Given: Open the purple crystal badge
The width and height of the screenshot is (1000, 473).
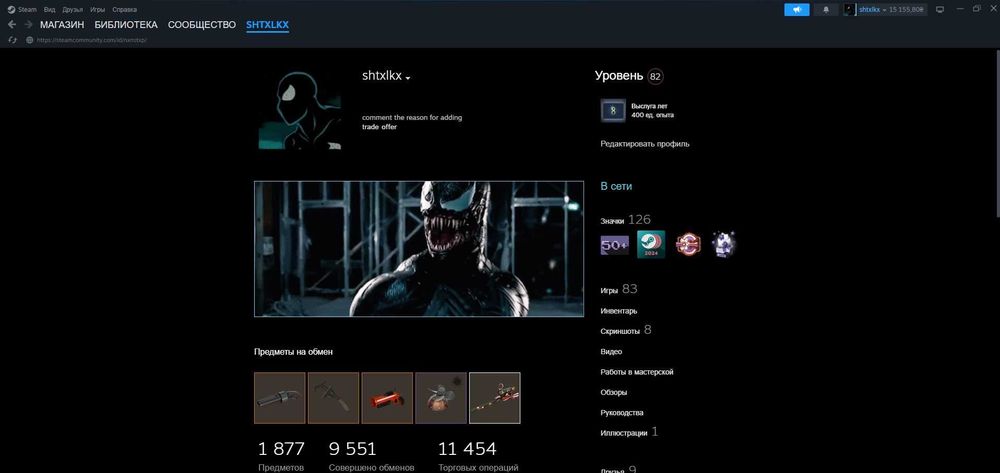Looking at the screenshot, I should 724,245.
